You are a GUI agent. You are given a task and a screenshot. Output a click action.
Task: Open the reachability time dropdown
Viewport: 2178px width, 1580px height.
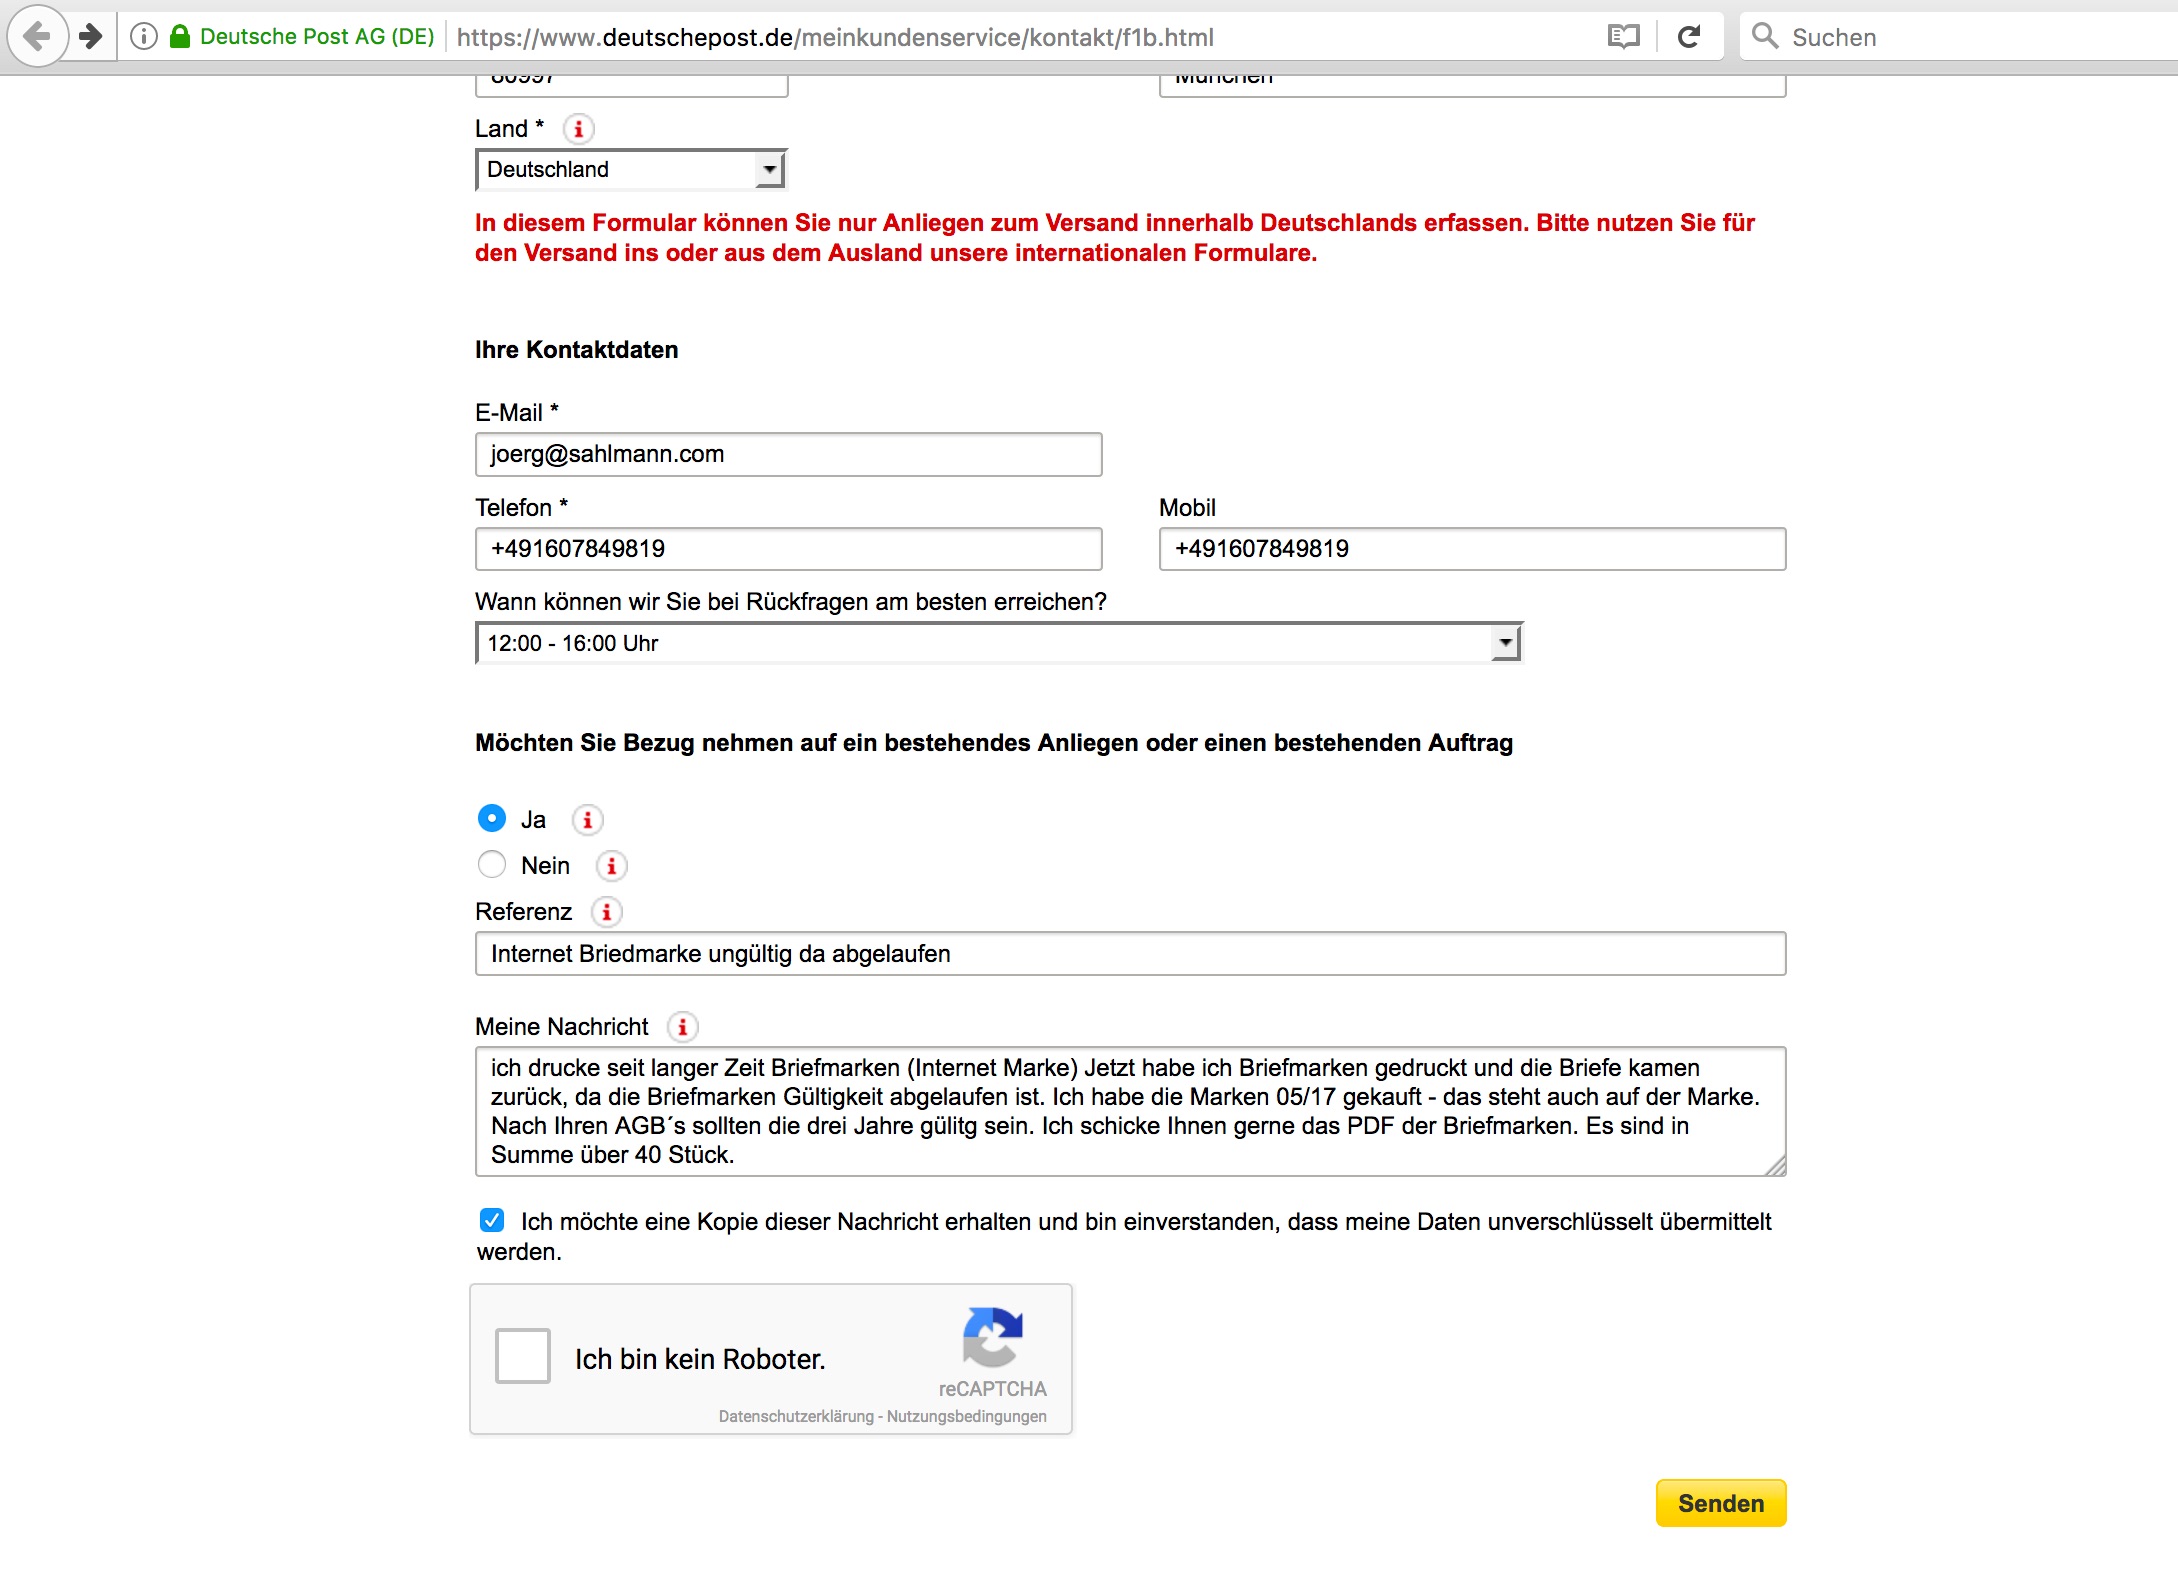click(998, 643)
